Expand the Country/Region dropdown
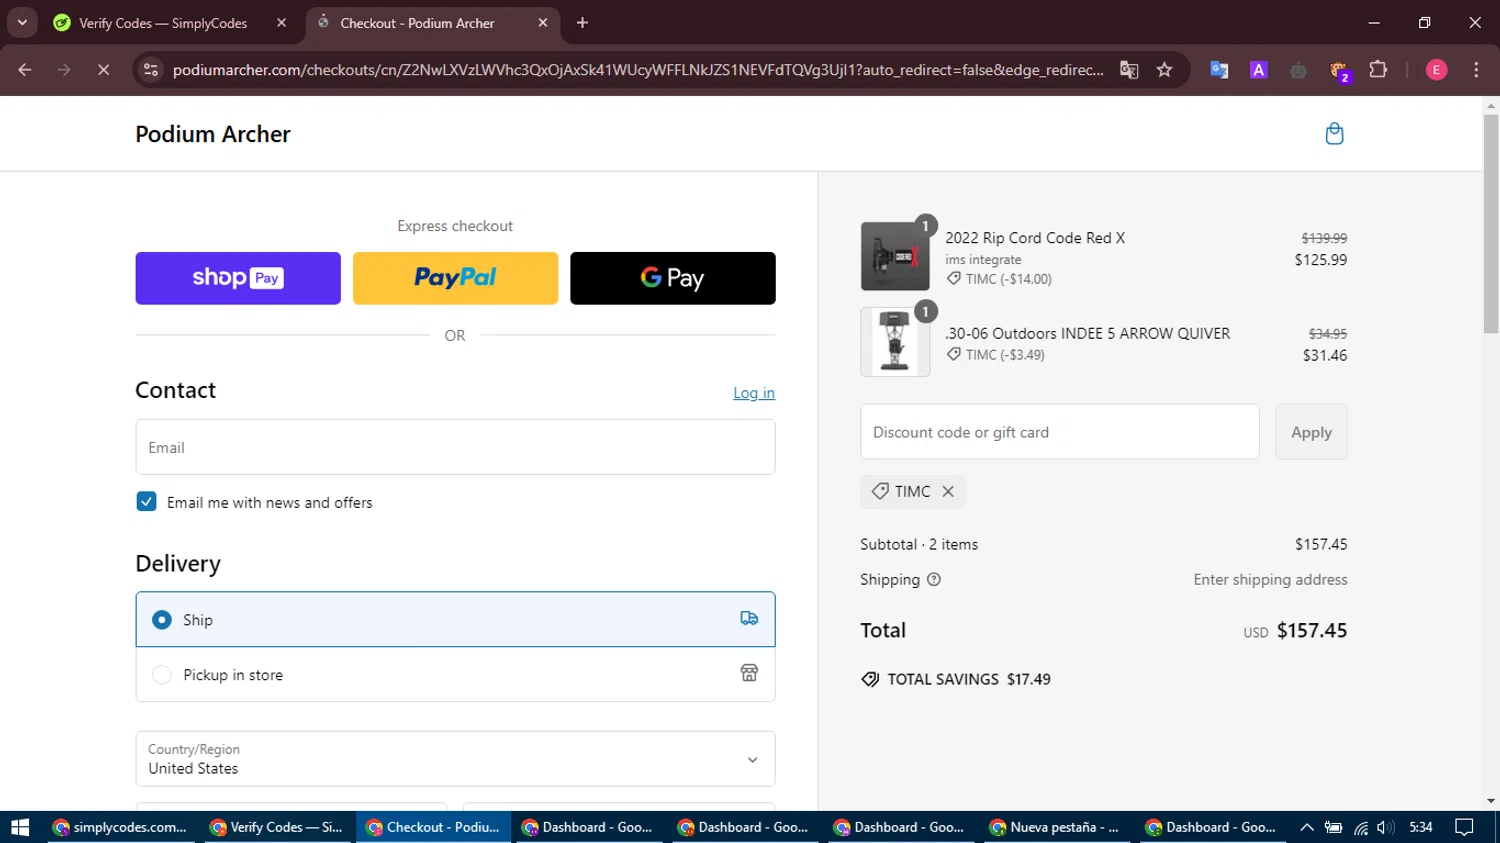Viewport: 1500px width, 843px height. 455,759
